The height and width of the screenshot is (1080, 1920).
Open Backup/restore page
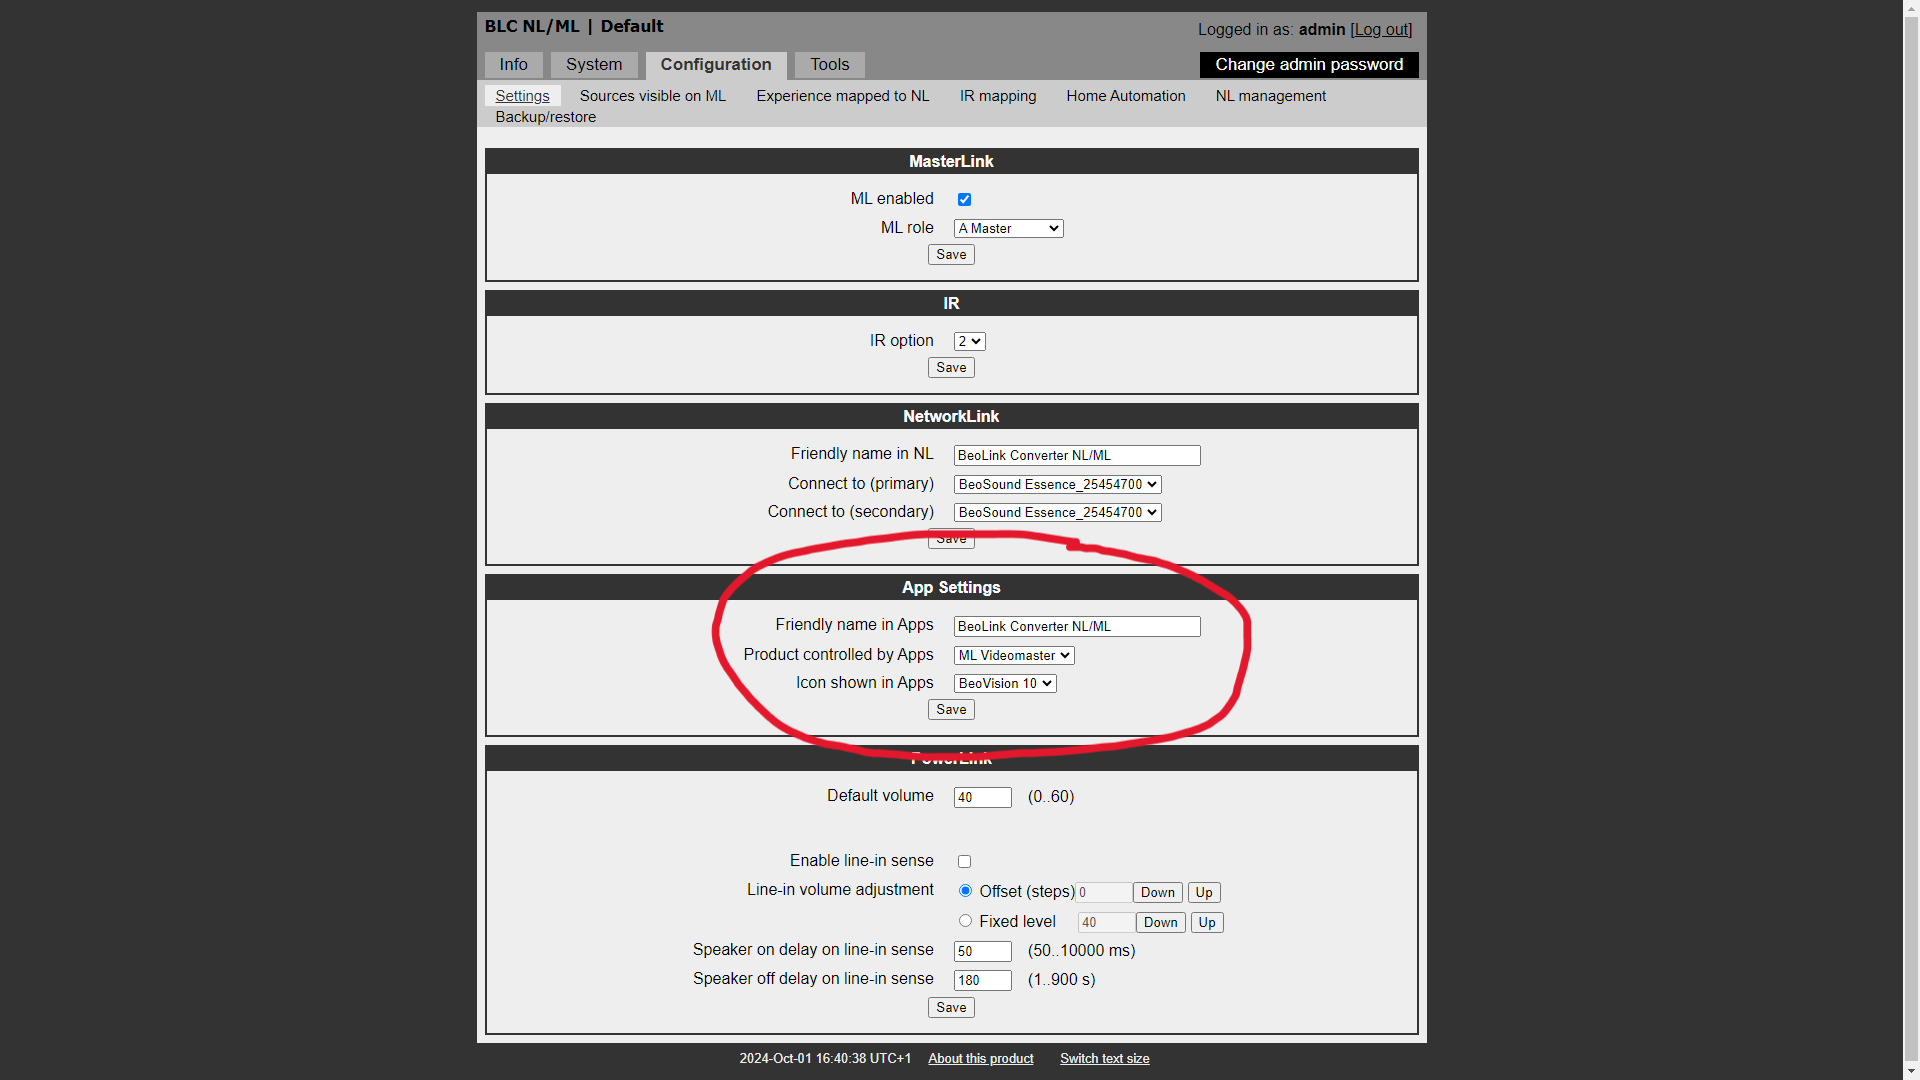click(545, 117)
